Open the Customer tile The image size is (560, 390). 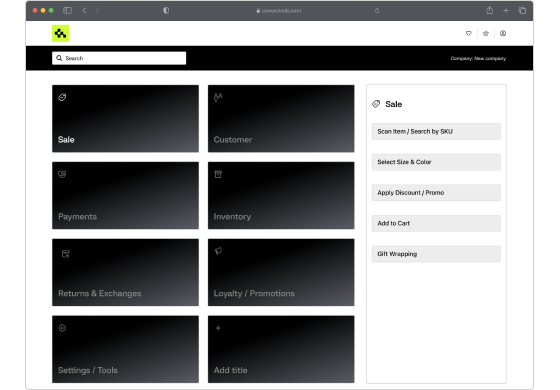click(x=281, y=119)
